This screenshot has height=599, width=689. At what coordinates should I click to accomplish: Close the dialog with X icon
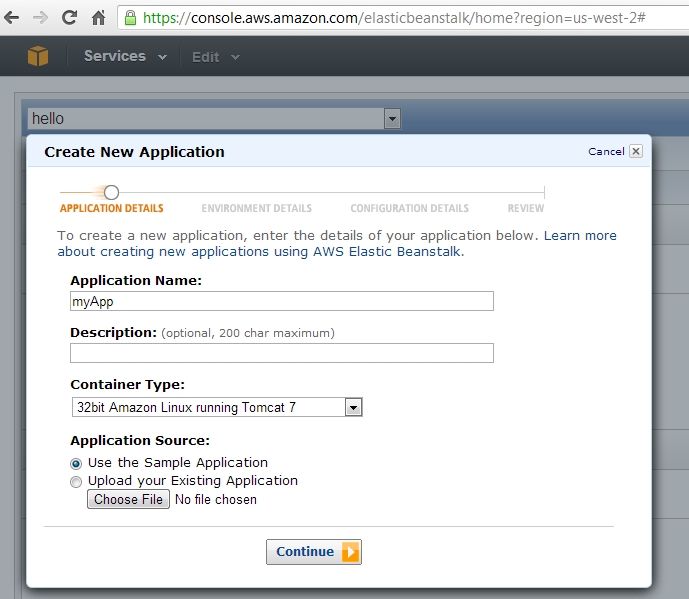point(636,151)
